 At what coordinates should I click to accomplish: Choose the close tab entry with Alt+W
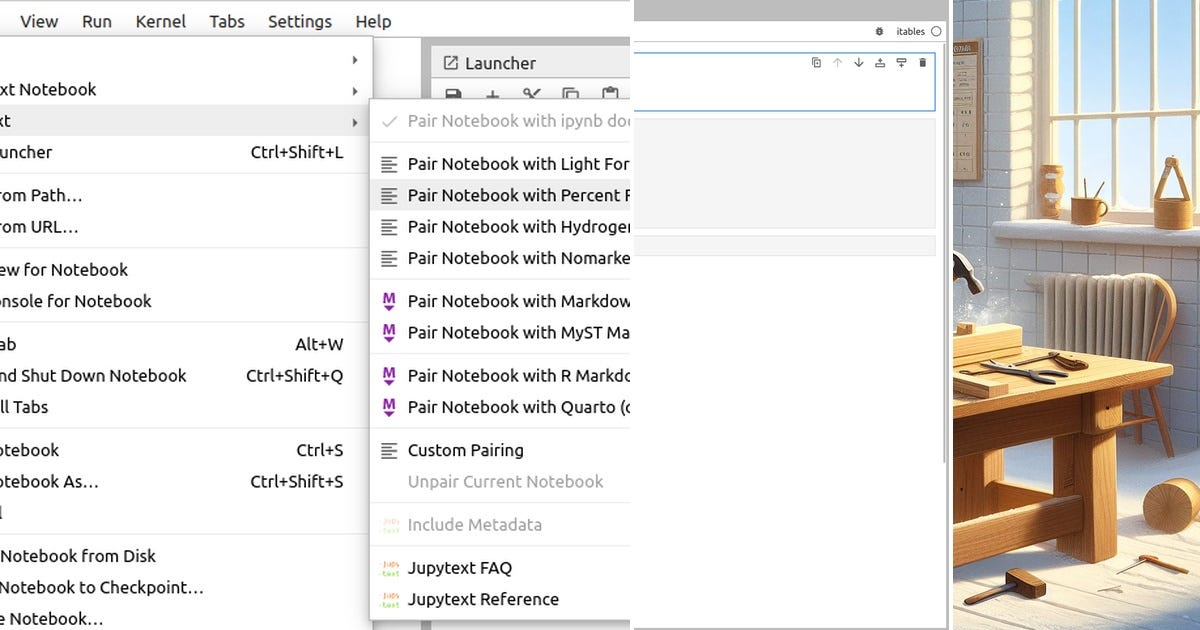[x=185, y=344]
